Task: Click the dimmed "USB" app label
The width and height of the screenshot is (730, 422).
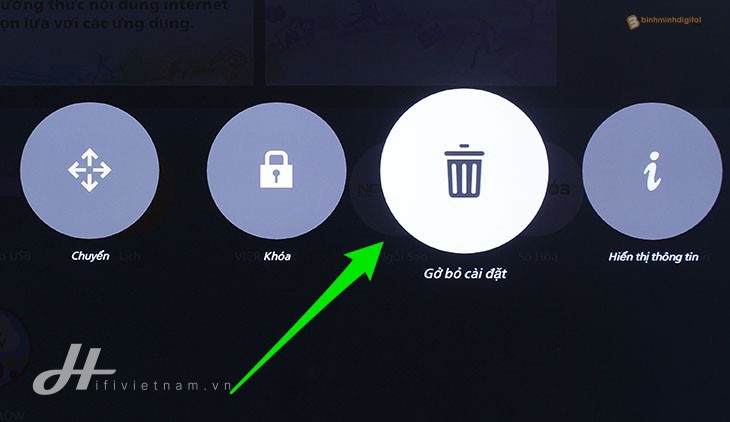Action: 17,256
